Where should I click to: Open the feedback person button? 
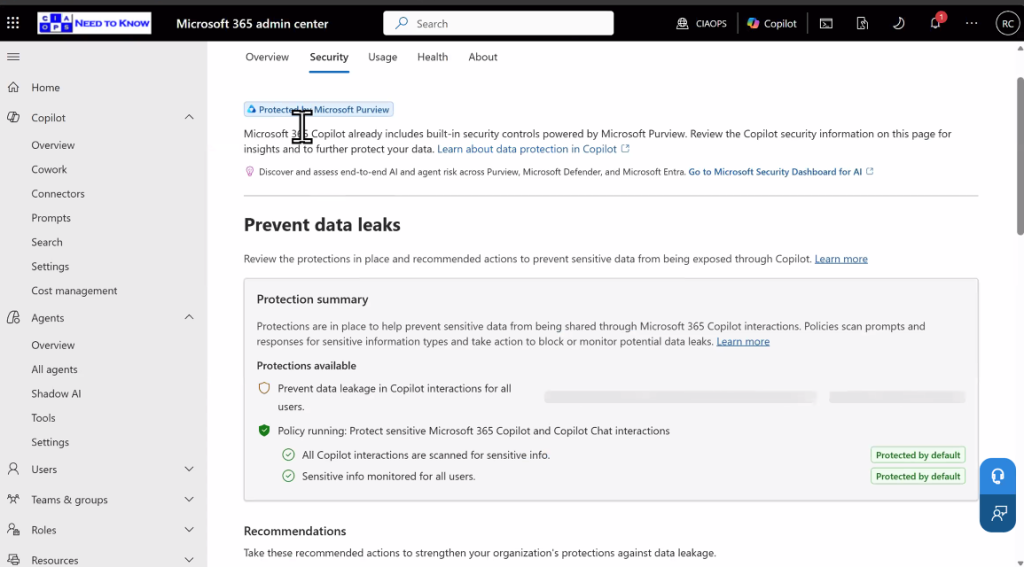click(997, 513)
